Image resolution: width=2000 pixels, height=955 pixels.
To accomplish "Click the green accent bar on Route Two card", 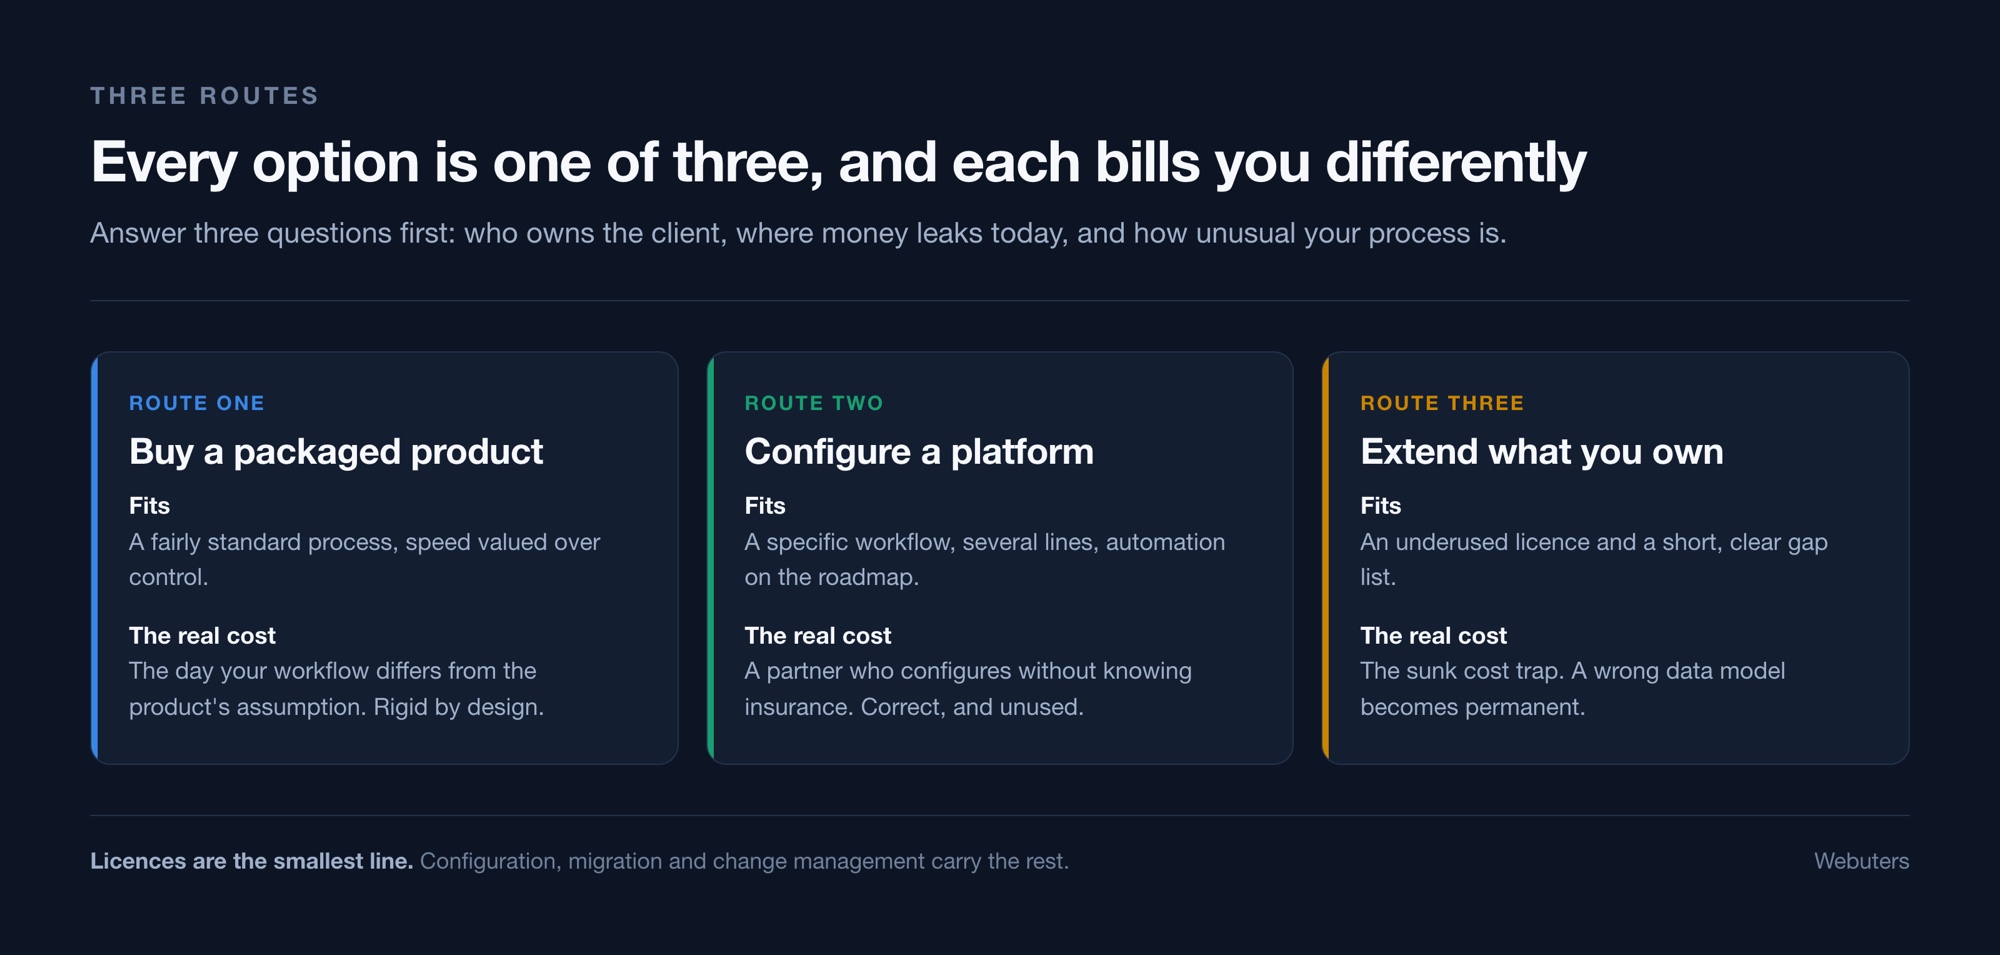I will tap(710, 558).
